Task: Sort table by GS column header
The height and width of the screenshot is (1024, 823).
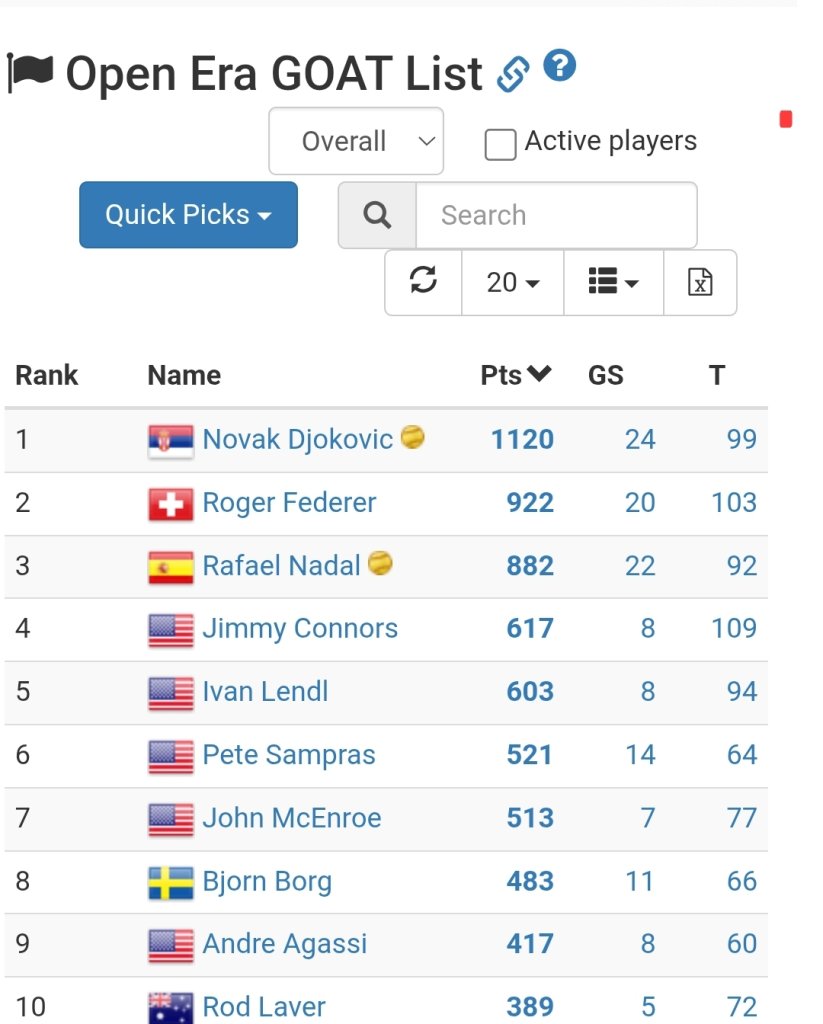Action: tap(605, 375)
